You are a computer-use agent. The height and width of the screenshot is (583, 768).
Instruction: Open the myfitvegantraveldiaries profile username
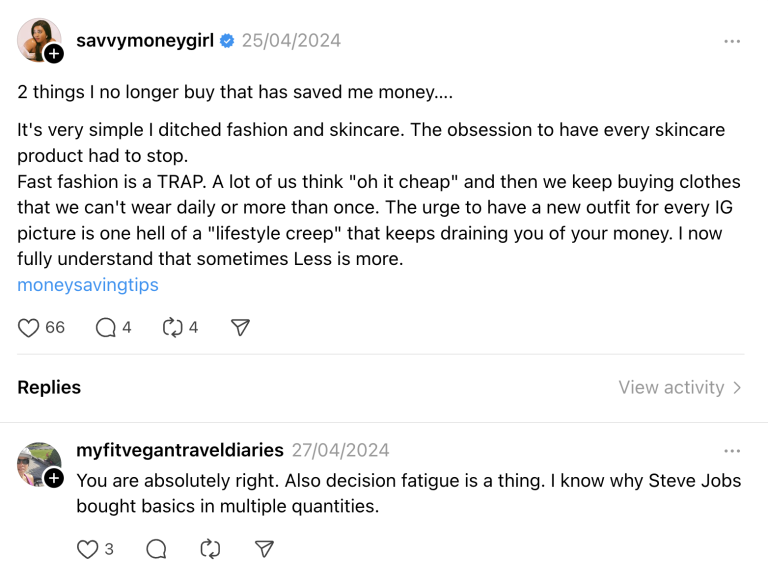click(x=180, y=451)
